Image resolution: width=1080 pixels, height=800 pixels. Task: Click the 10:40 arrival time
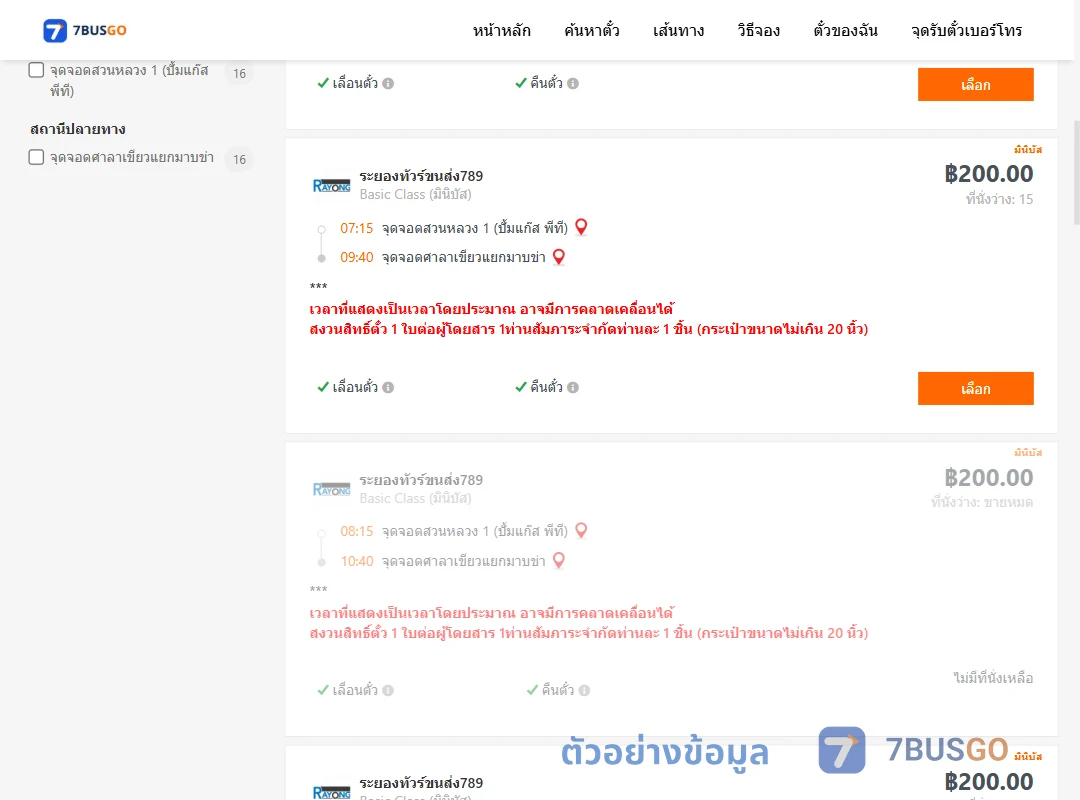click(357, 561)
